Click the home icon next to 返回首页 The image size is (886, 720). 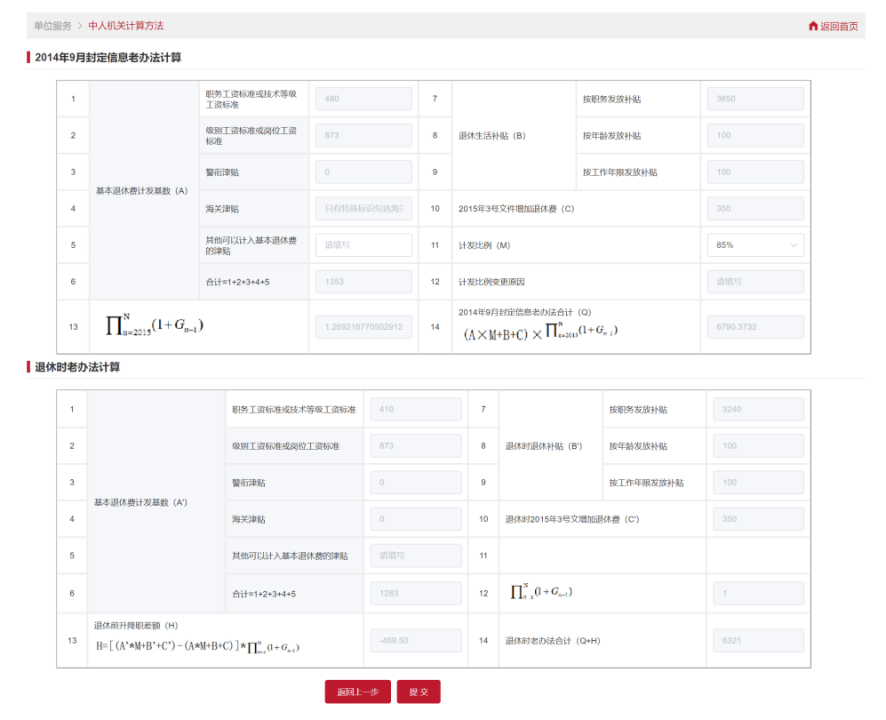point(812,27)
